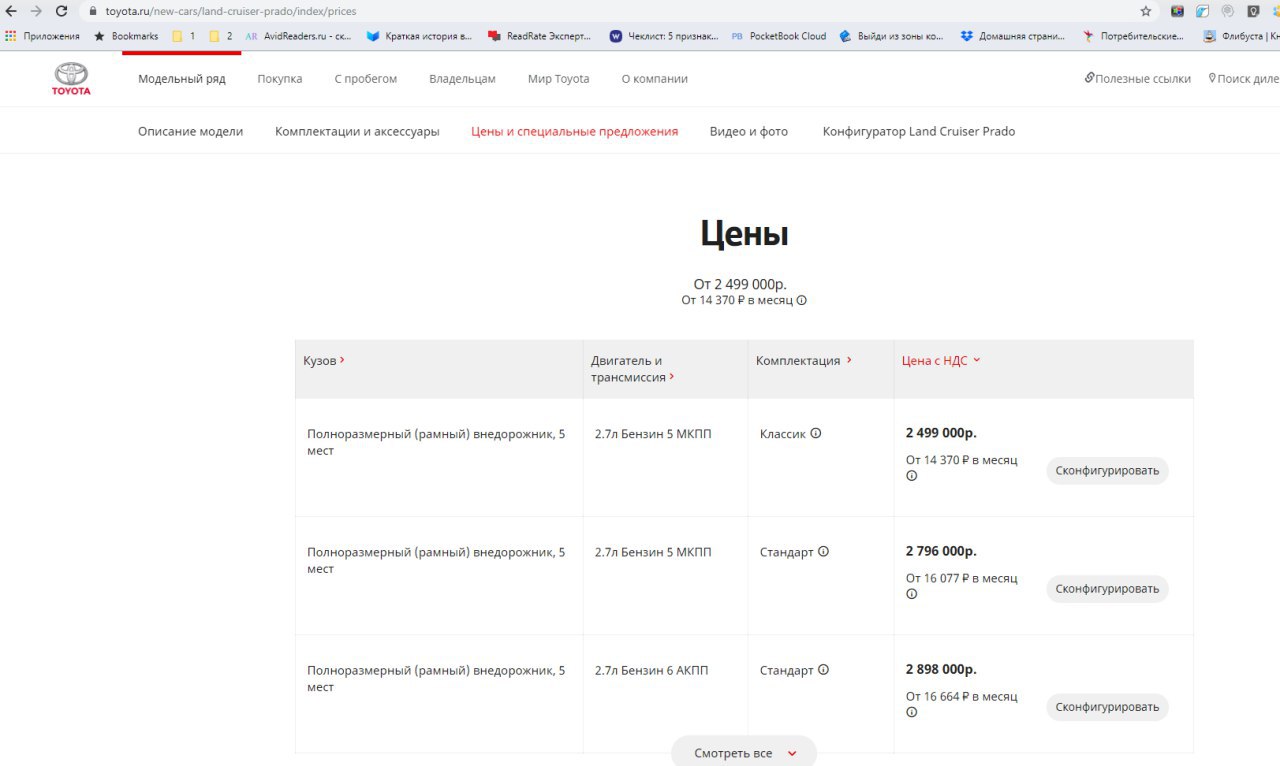Click the blue feather extension icon

[x=1202, y=11]
